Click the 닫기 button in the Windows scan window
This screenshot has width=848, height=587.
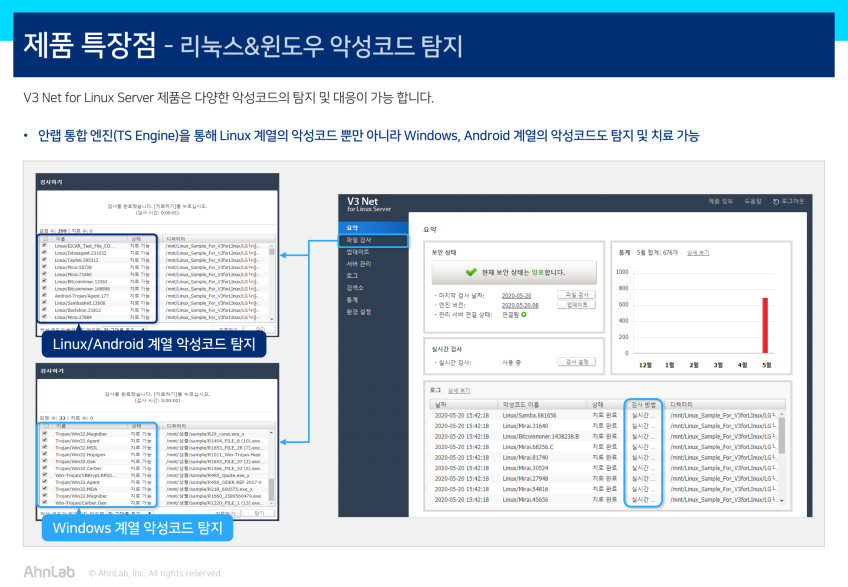[260, 513]
